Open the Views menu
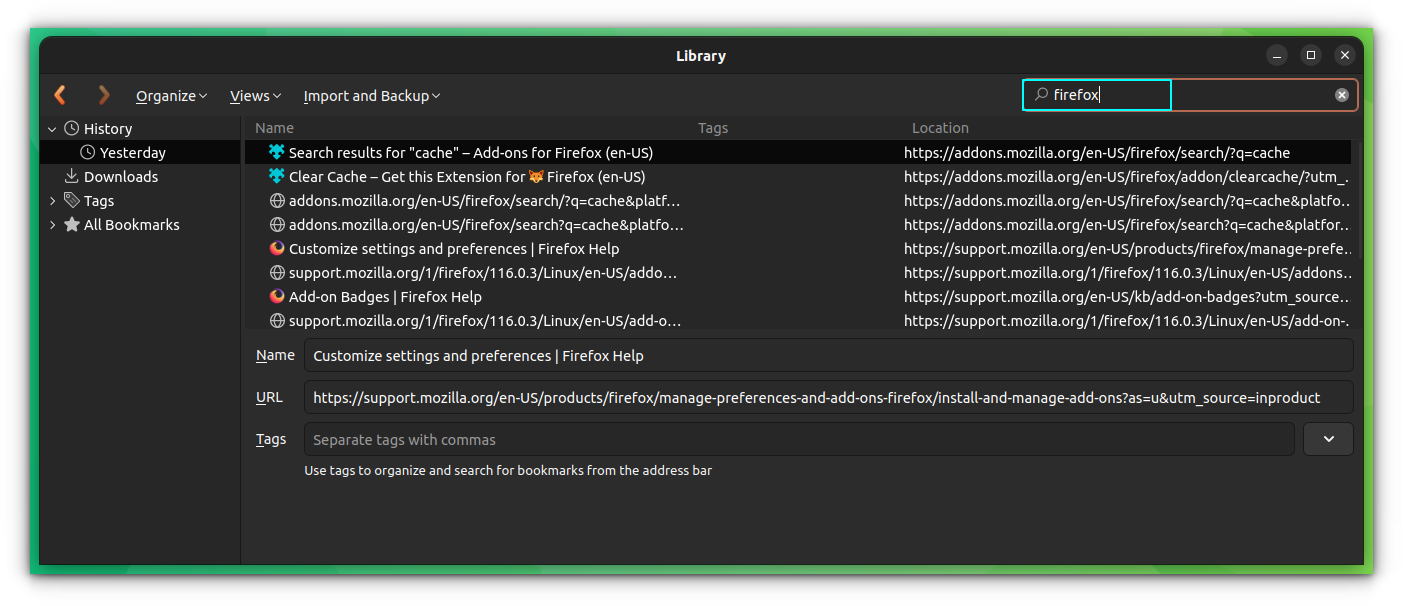1403x606 pixels. pos(255,96)
